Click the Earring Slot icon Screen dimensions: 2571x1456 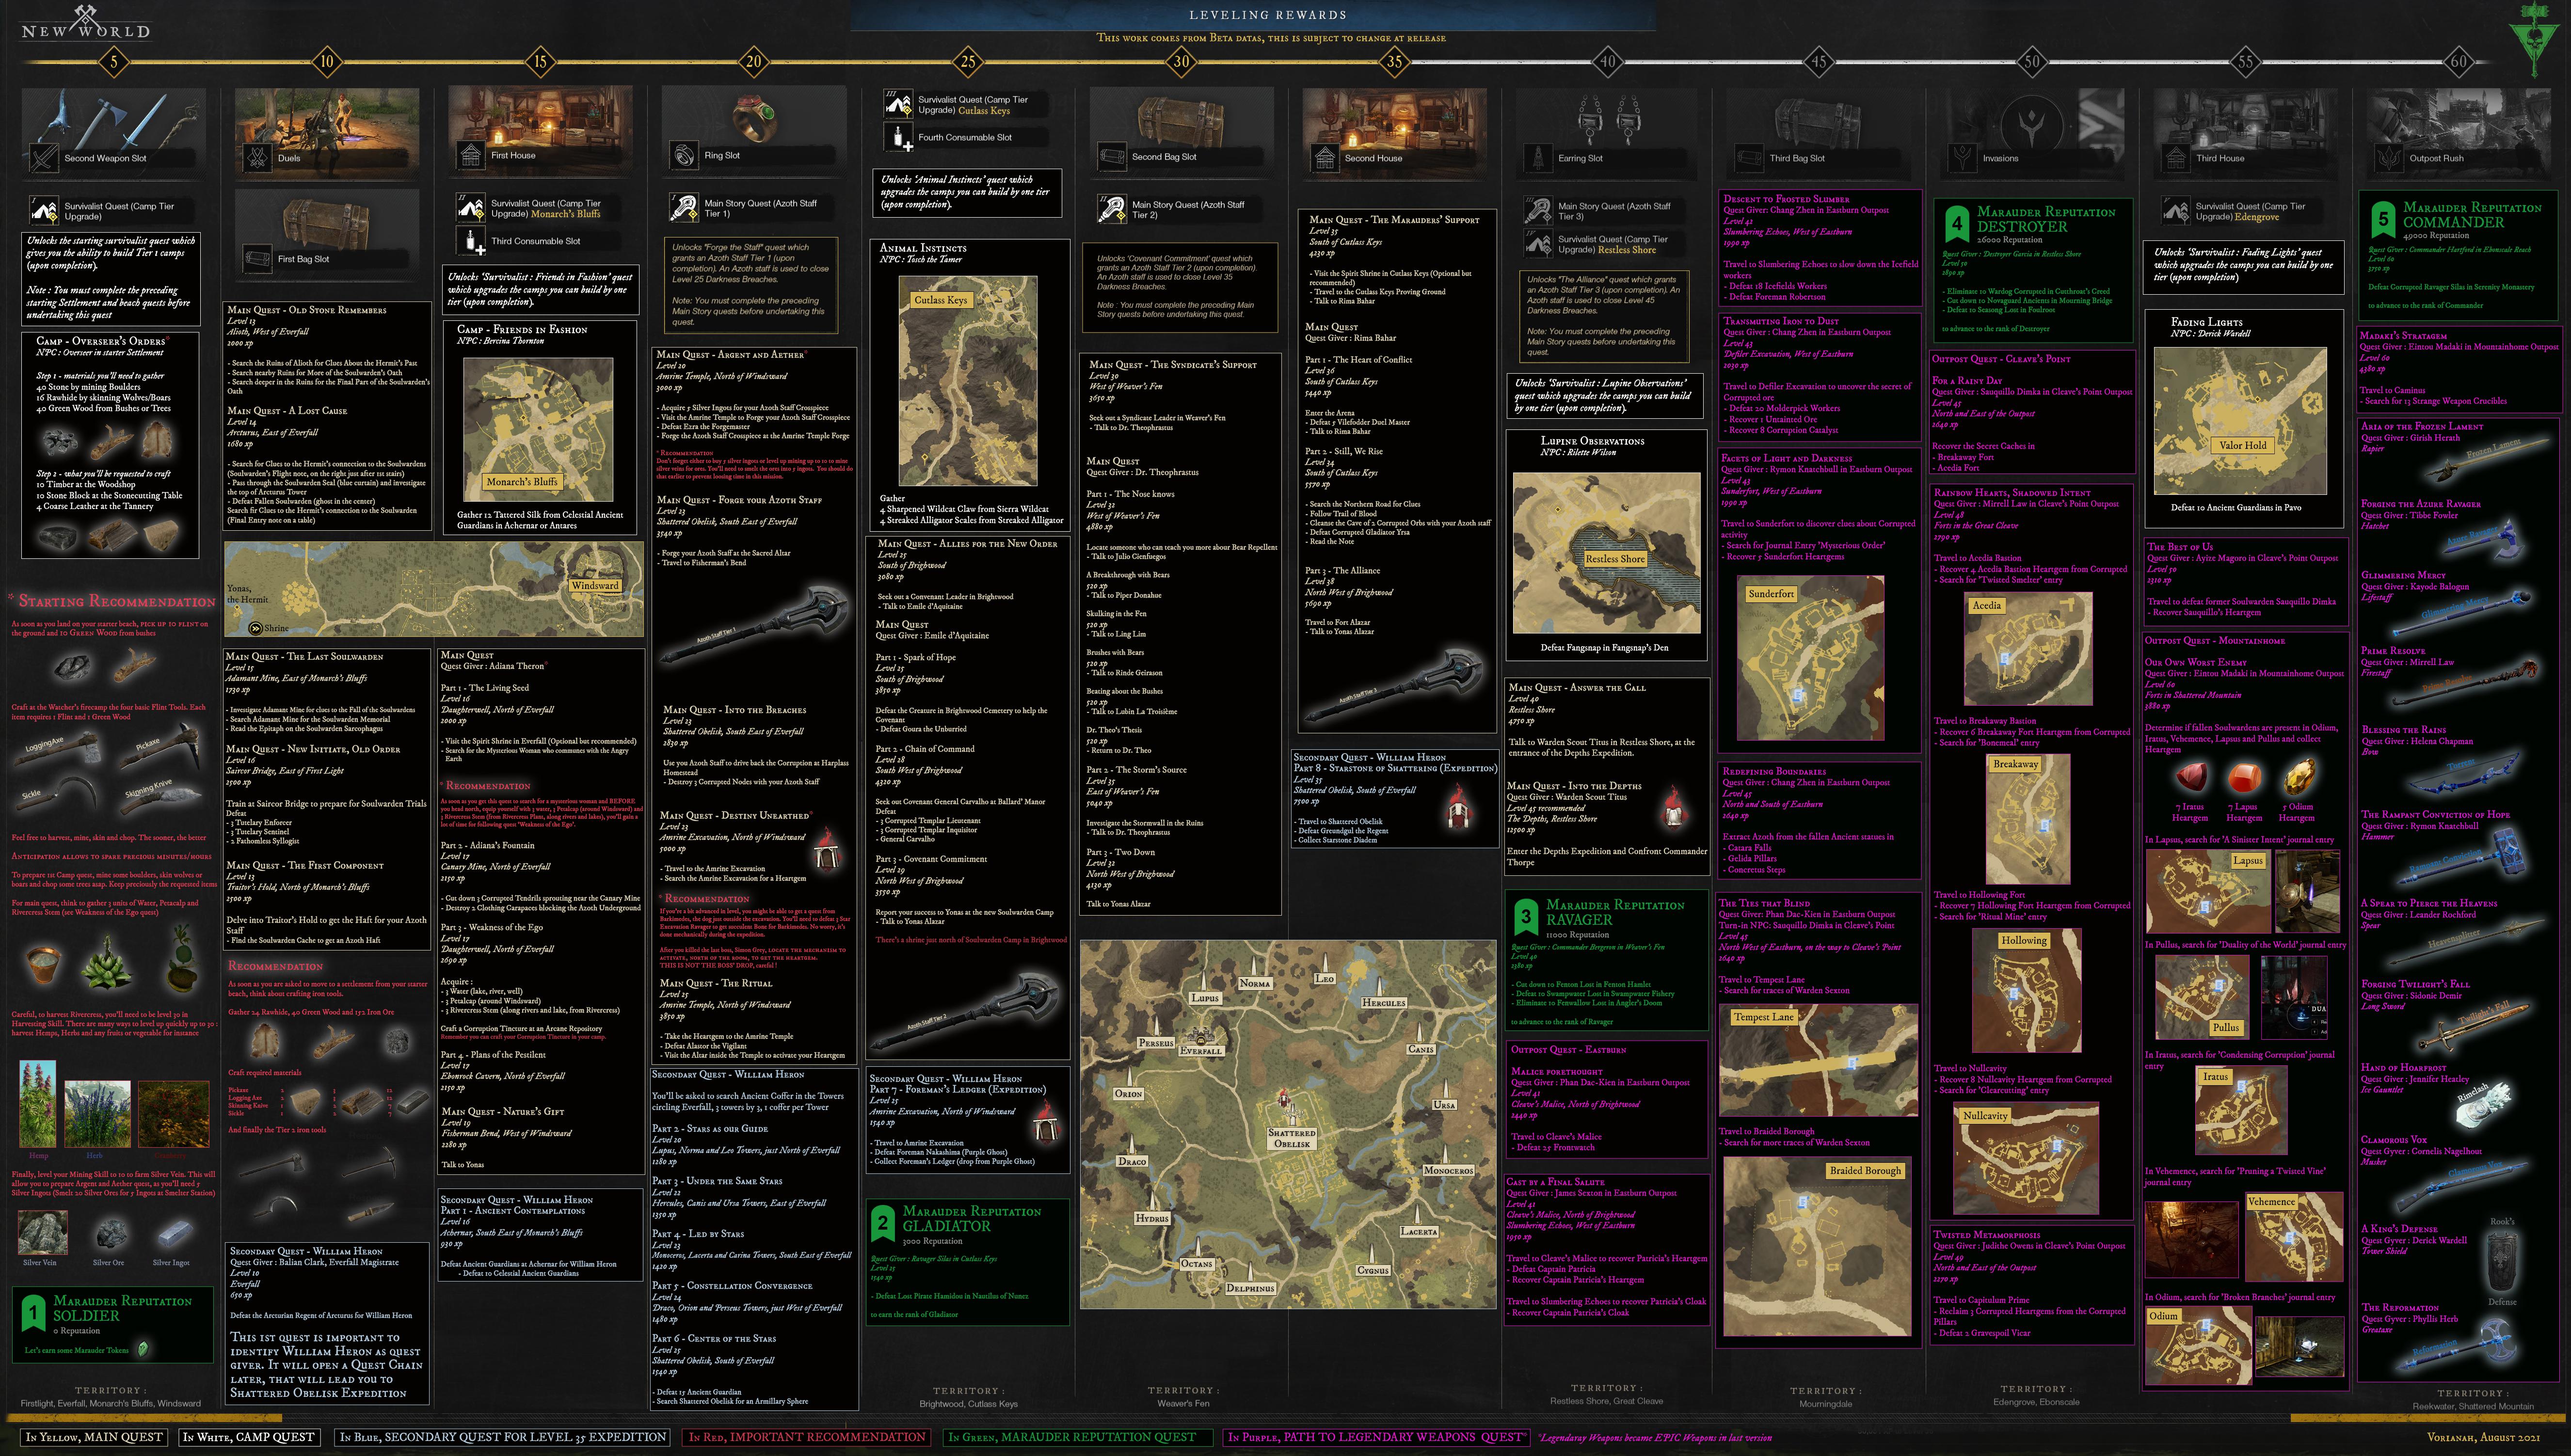pos(1538,158)
